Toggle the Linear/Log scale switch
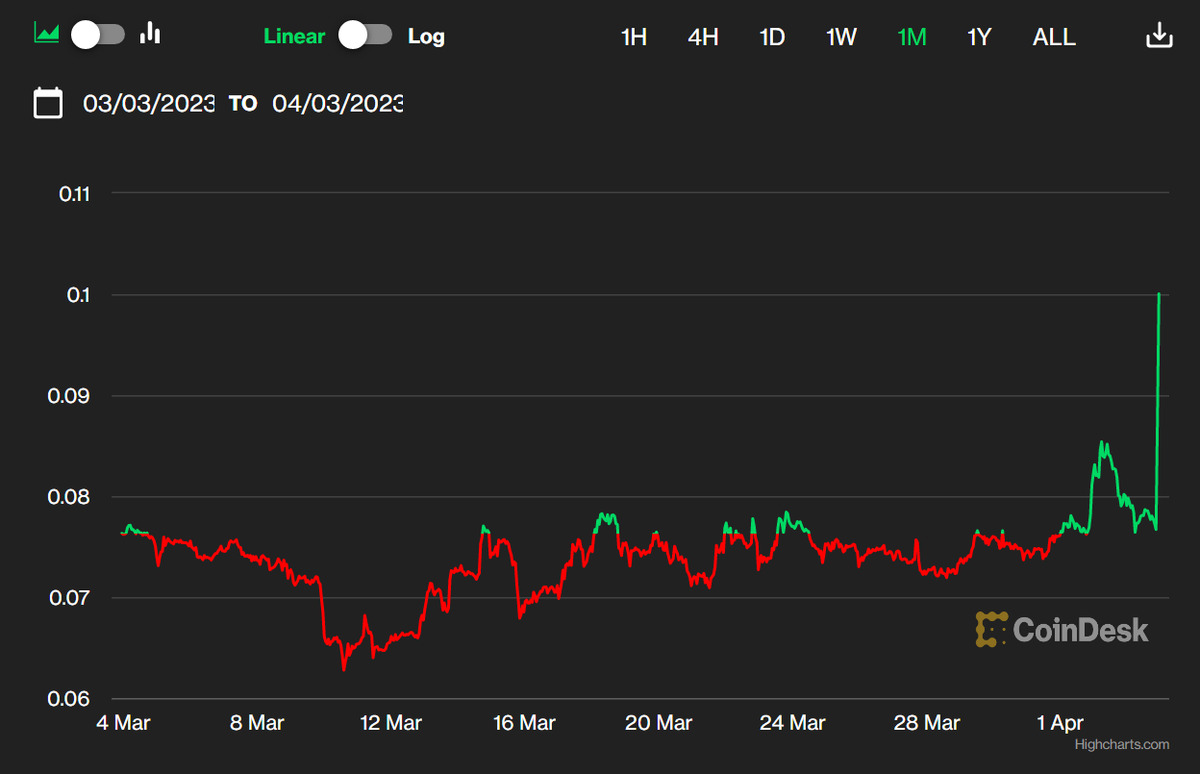Screen dimensions: 1200x774 point(365,34)
